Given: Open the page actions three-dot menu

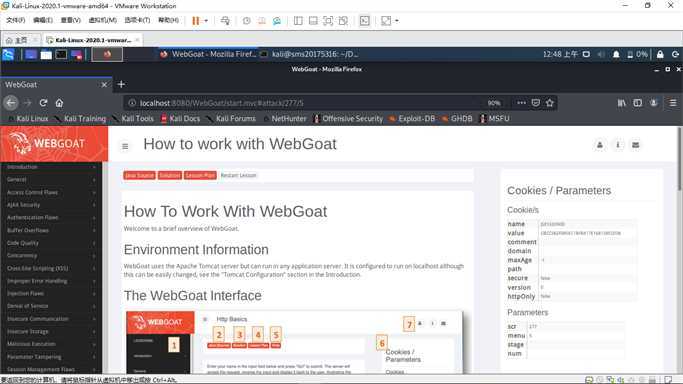Looking at the screenshot, I should [521, 103].
